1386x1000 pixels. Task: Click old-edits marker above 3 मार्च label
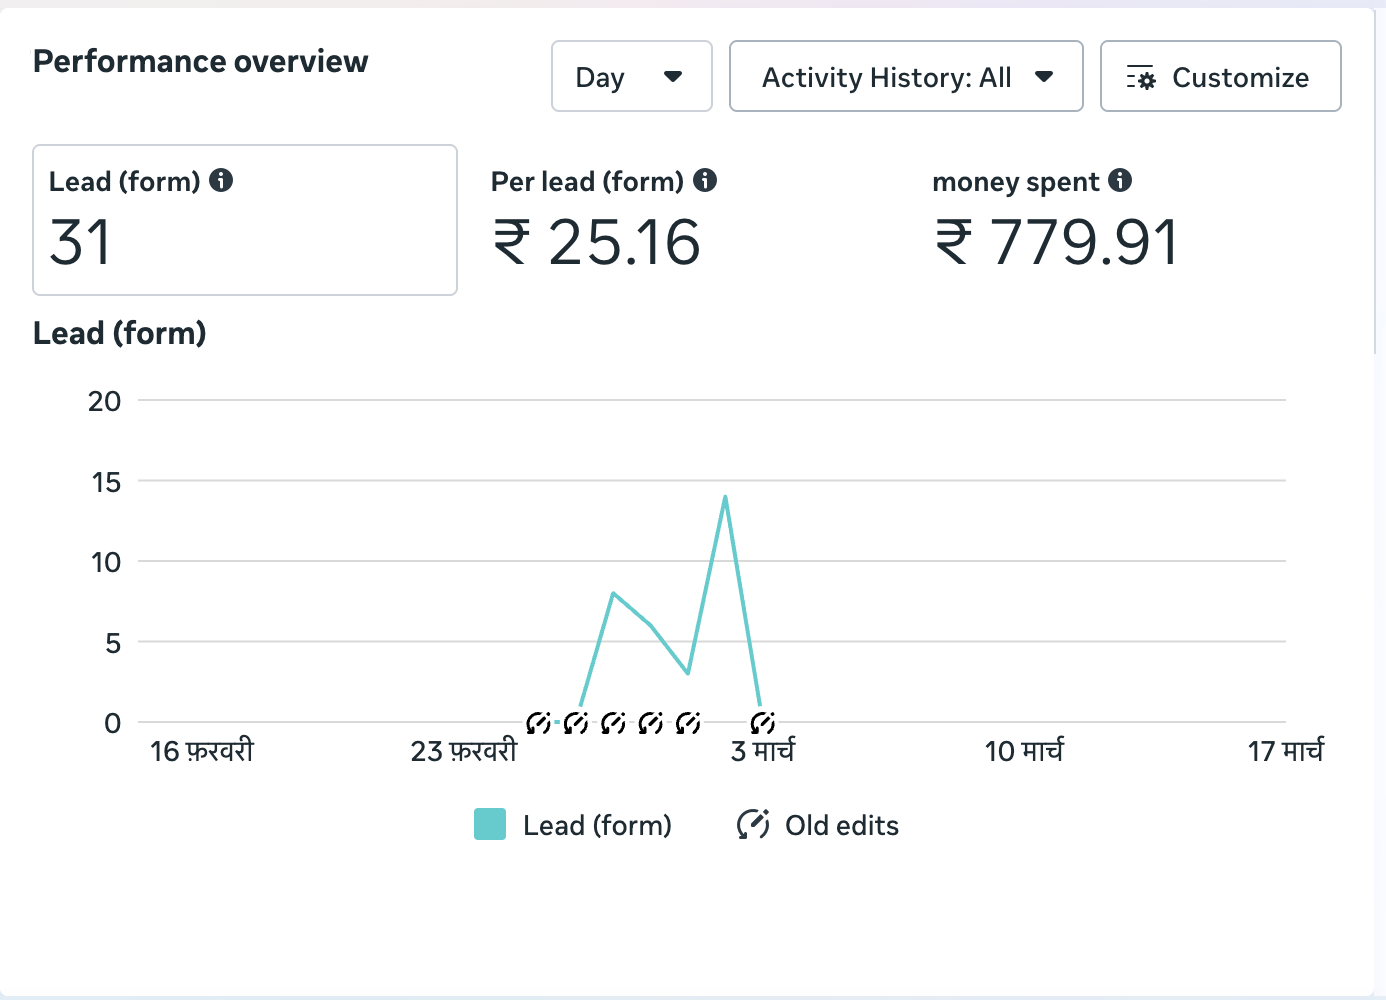click(762, 722)
